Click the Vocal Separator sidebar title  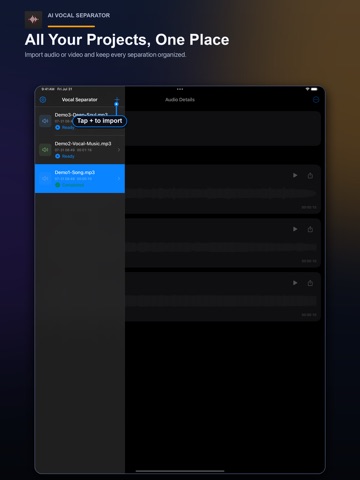80,100
